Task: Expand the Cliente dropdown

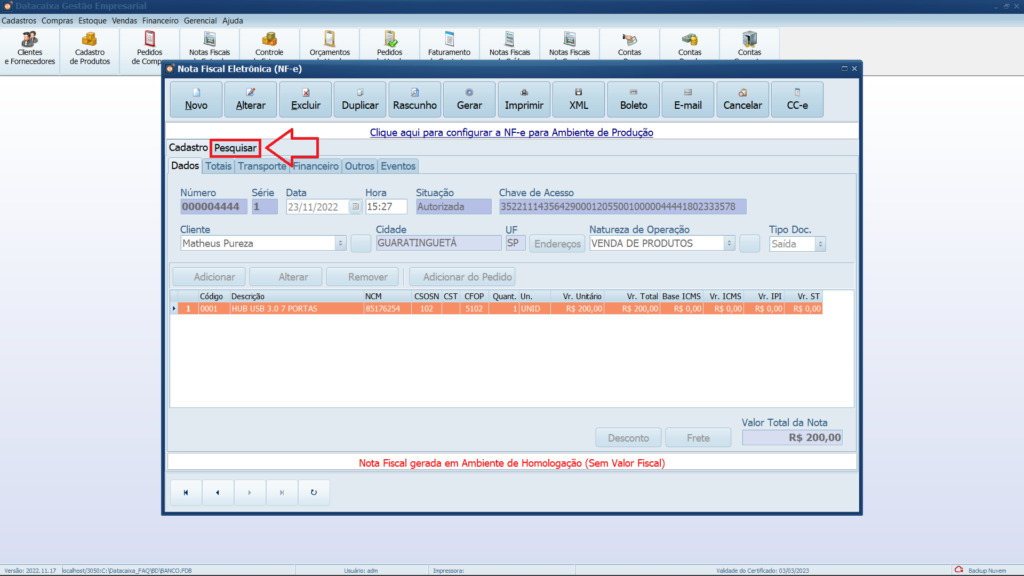Action: tap(340, 243)
